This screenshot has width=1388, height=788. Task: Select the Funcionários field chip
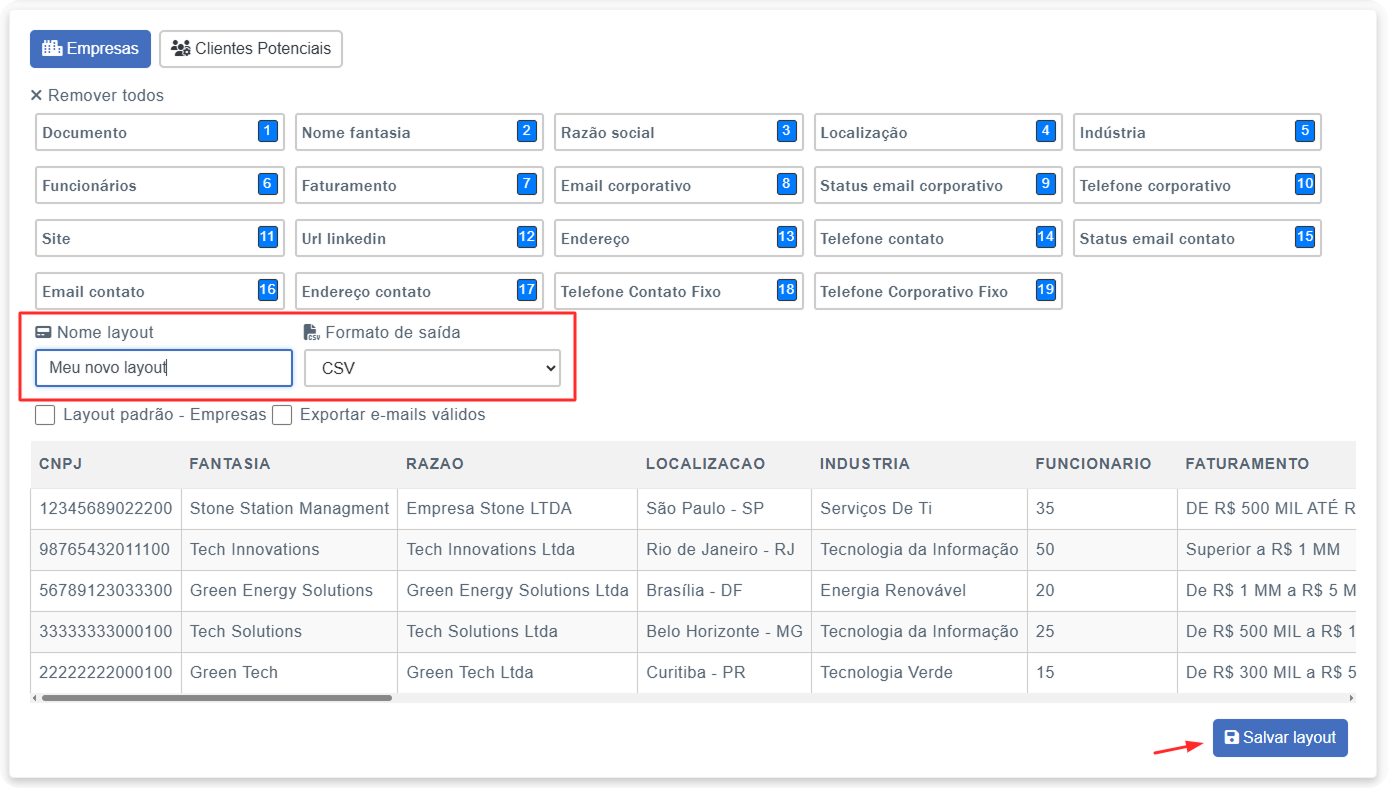160,185
